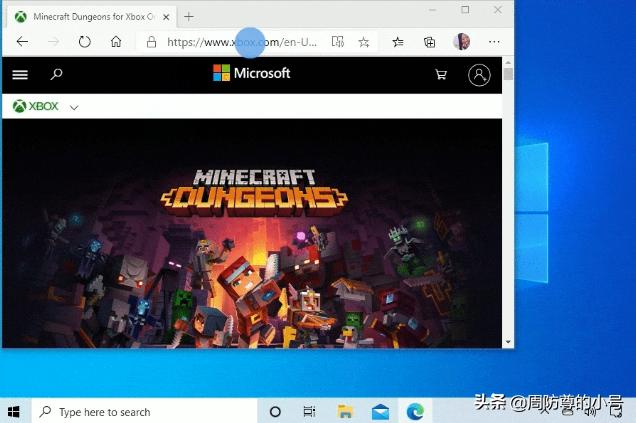The width and height of the screenshot is (636, 423).
Task: Open the shopping cart icon
Action: [x=441, y=74]
